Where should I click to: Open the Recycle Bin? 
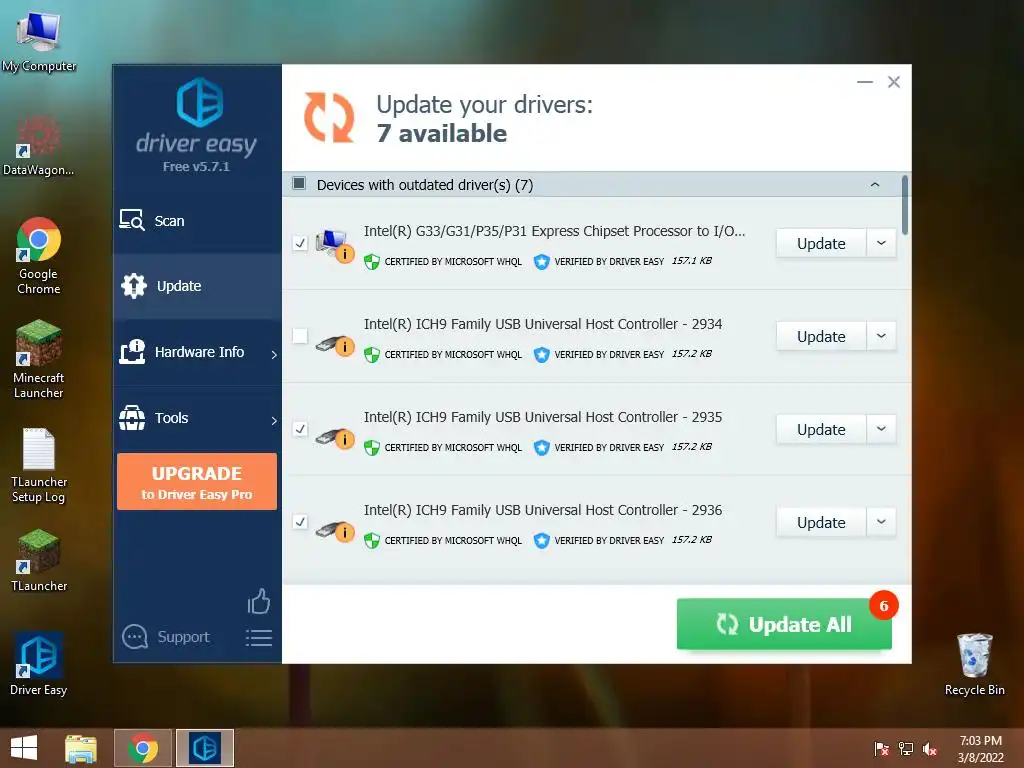click(x=974, y=664)
